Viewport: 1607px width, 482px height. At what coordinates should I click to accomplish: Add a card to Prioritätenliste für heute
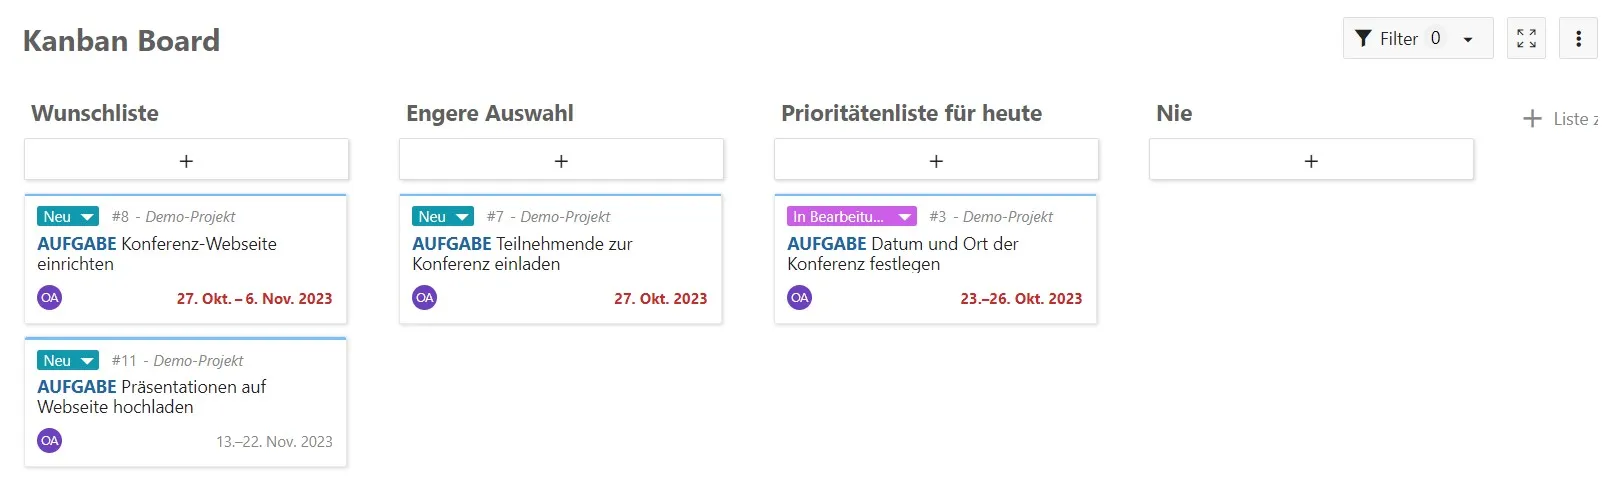click(x=936, y=160)
